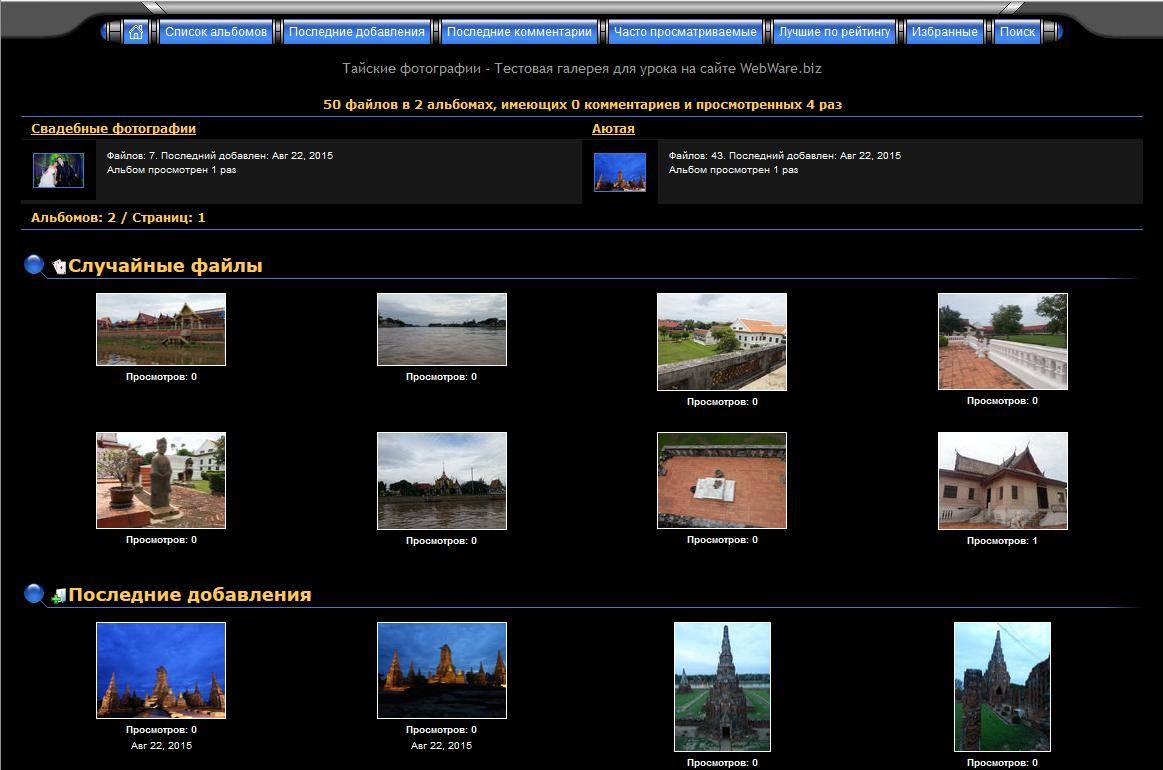Click the blue ball icon beside Последние добавления
Image resolution: width=1163 pixels, height=770 pixels.
point(34,593)
